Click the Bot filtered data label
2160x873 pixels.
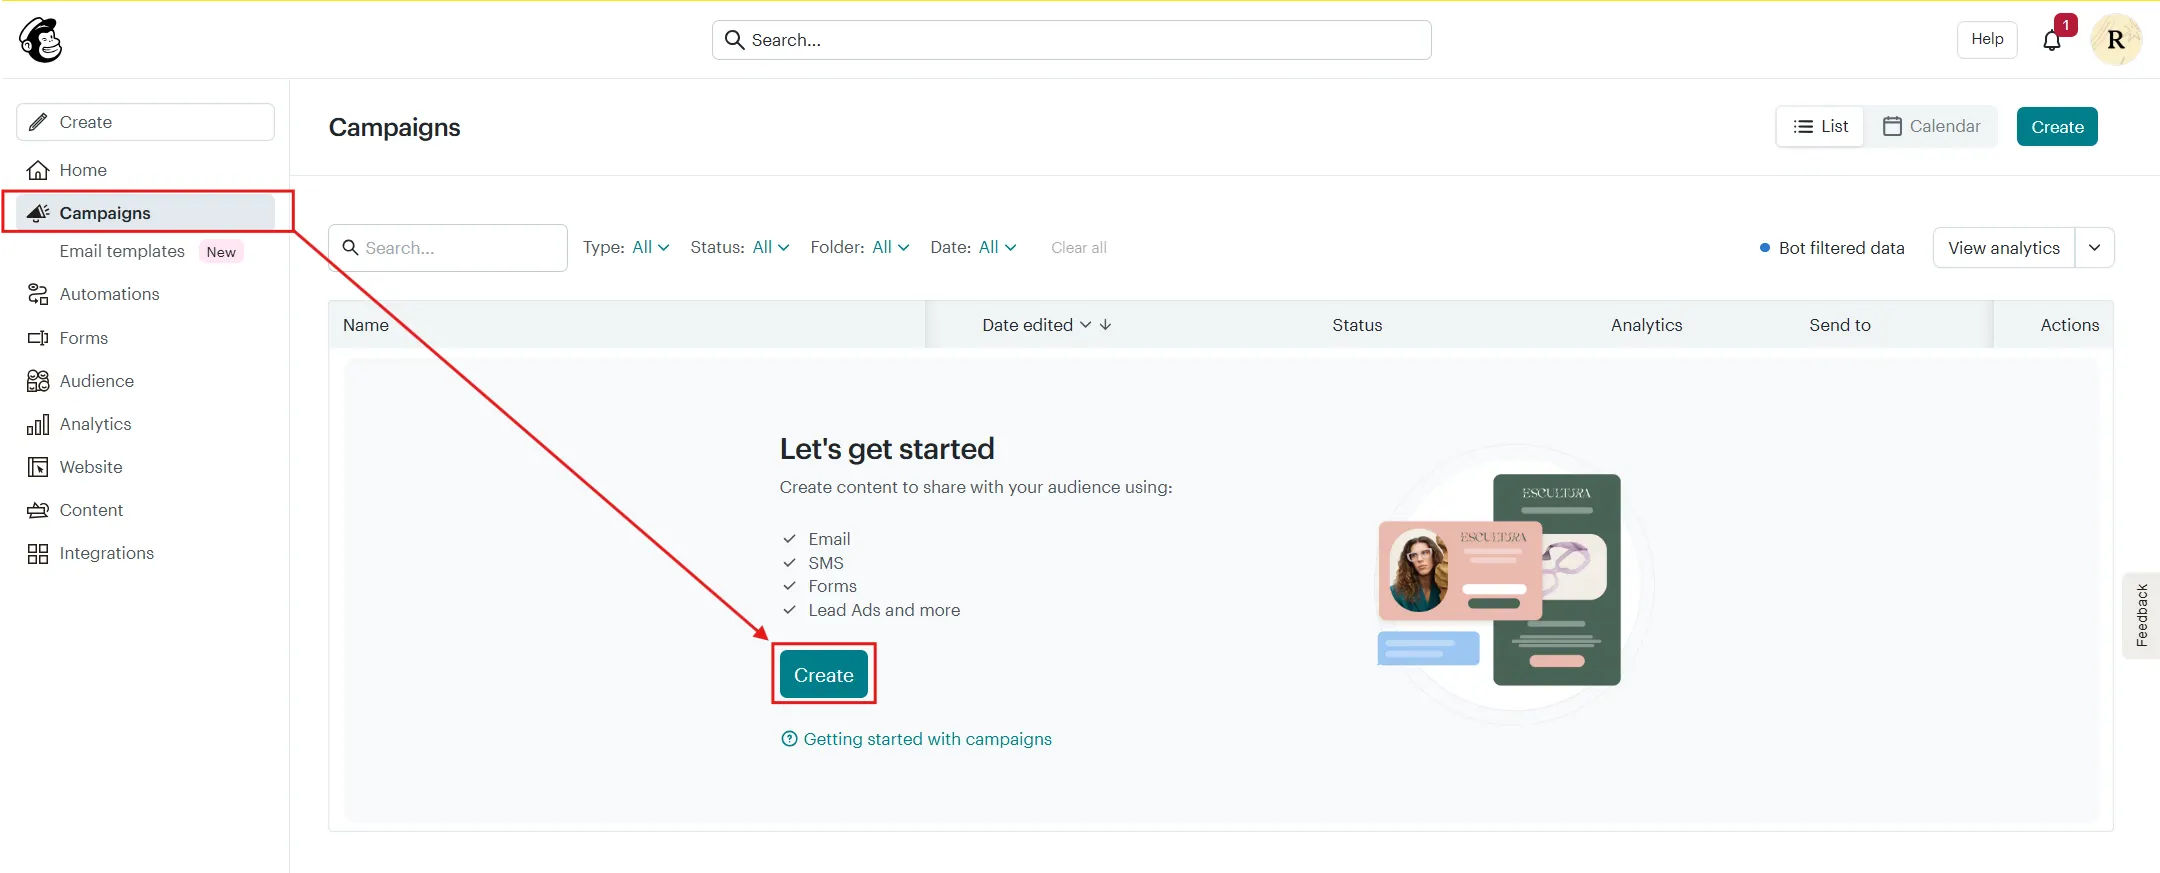click(x=1841, y=248)
